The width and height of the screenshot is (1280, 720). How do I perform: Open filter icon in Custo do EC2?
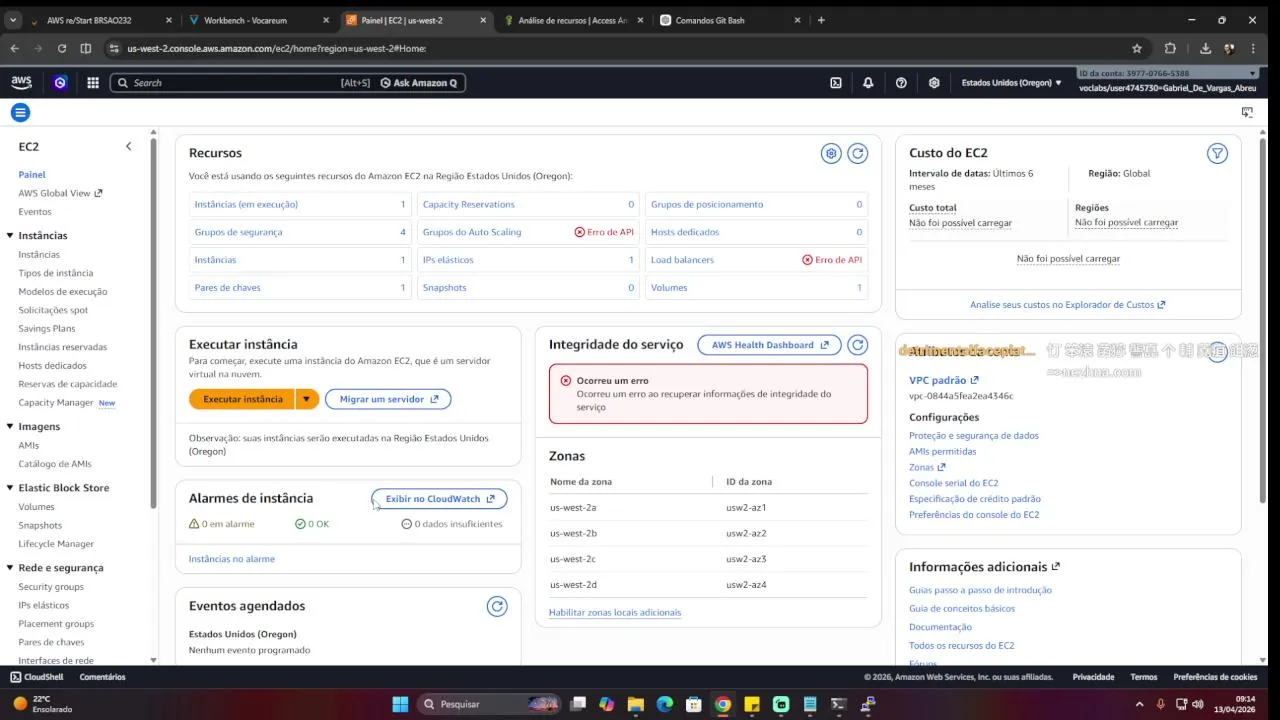[1217, 153]
